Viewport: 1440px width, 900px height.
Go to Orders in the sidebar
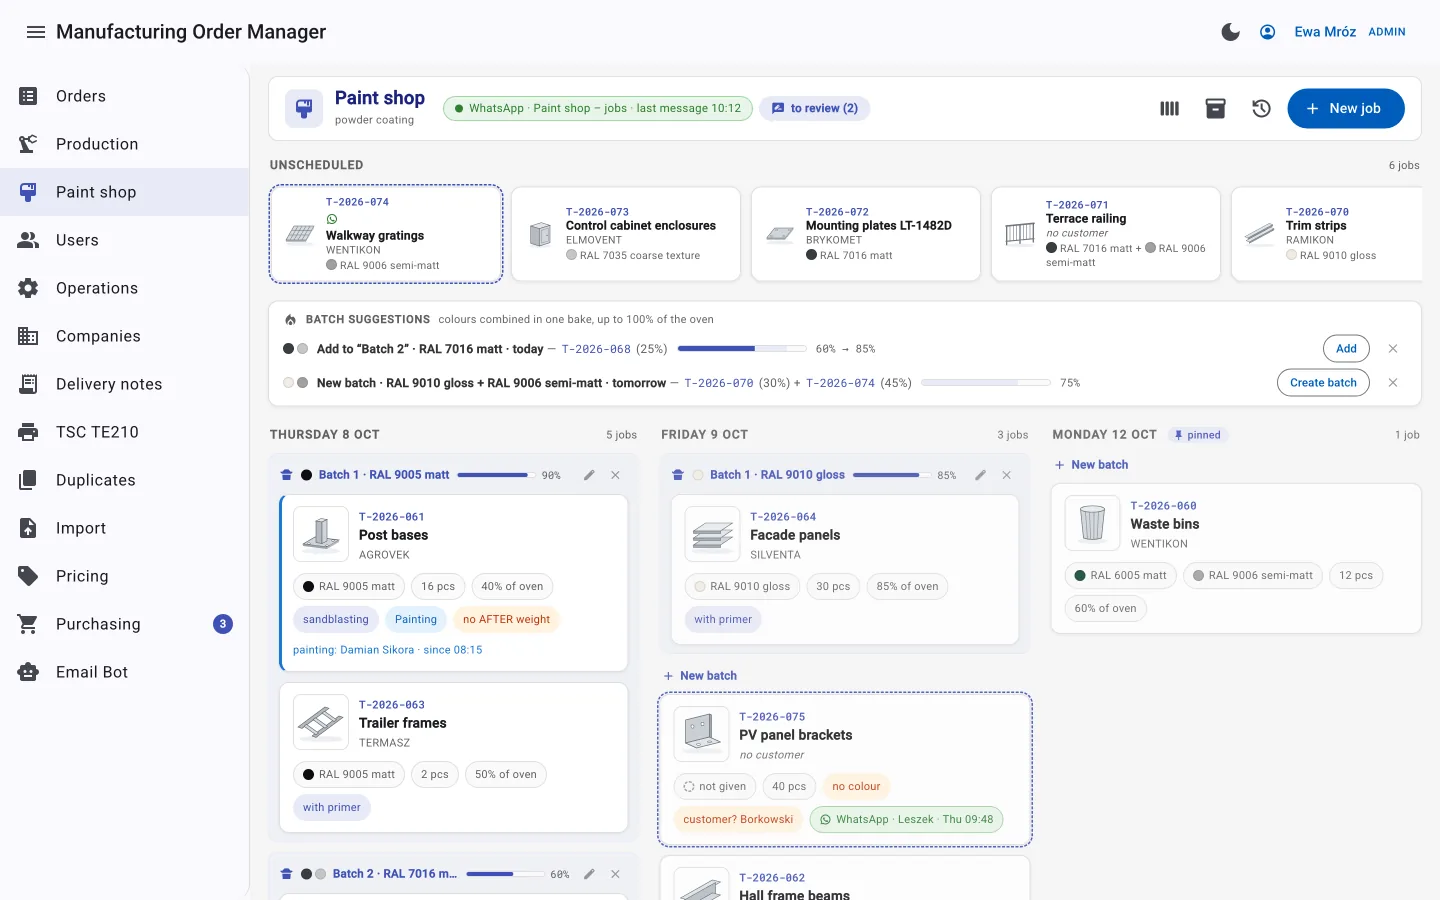point(124,96)
